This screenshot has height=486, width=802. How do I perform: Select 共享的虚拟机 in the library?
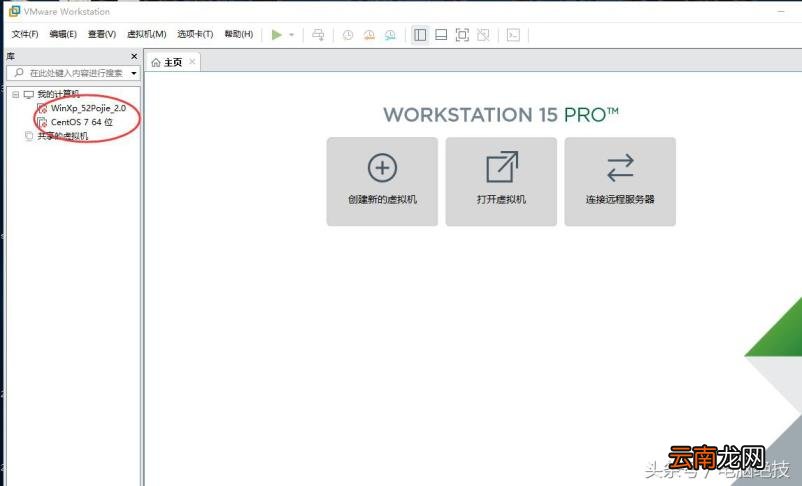[x=62, y=136]
